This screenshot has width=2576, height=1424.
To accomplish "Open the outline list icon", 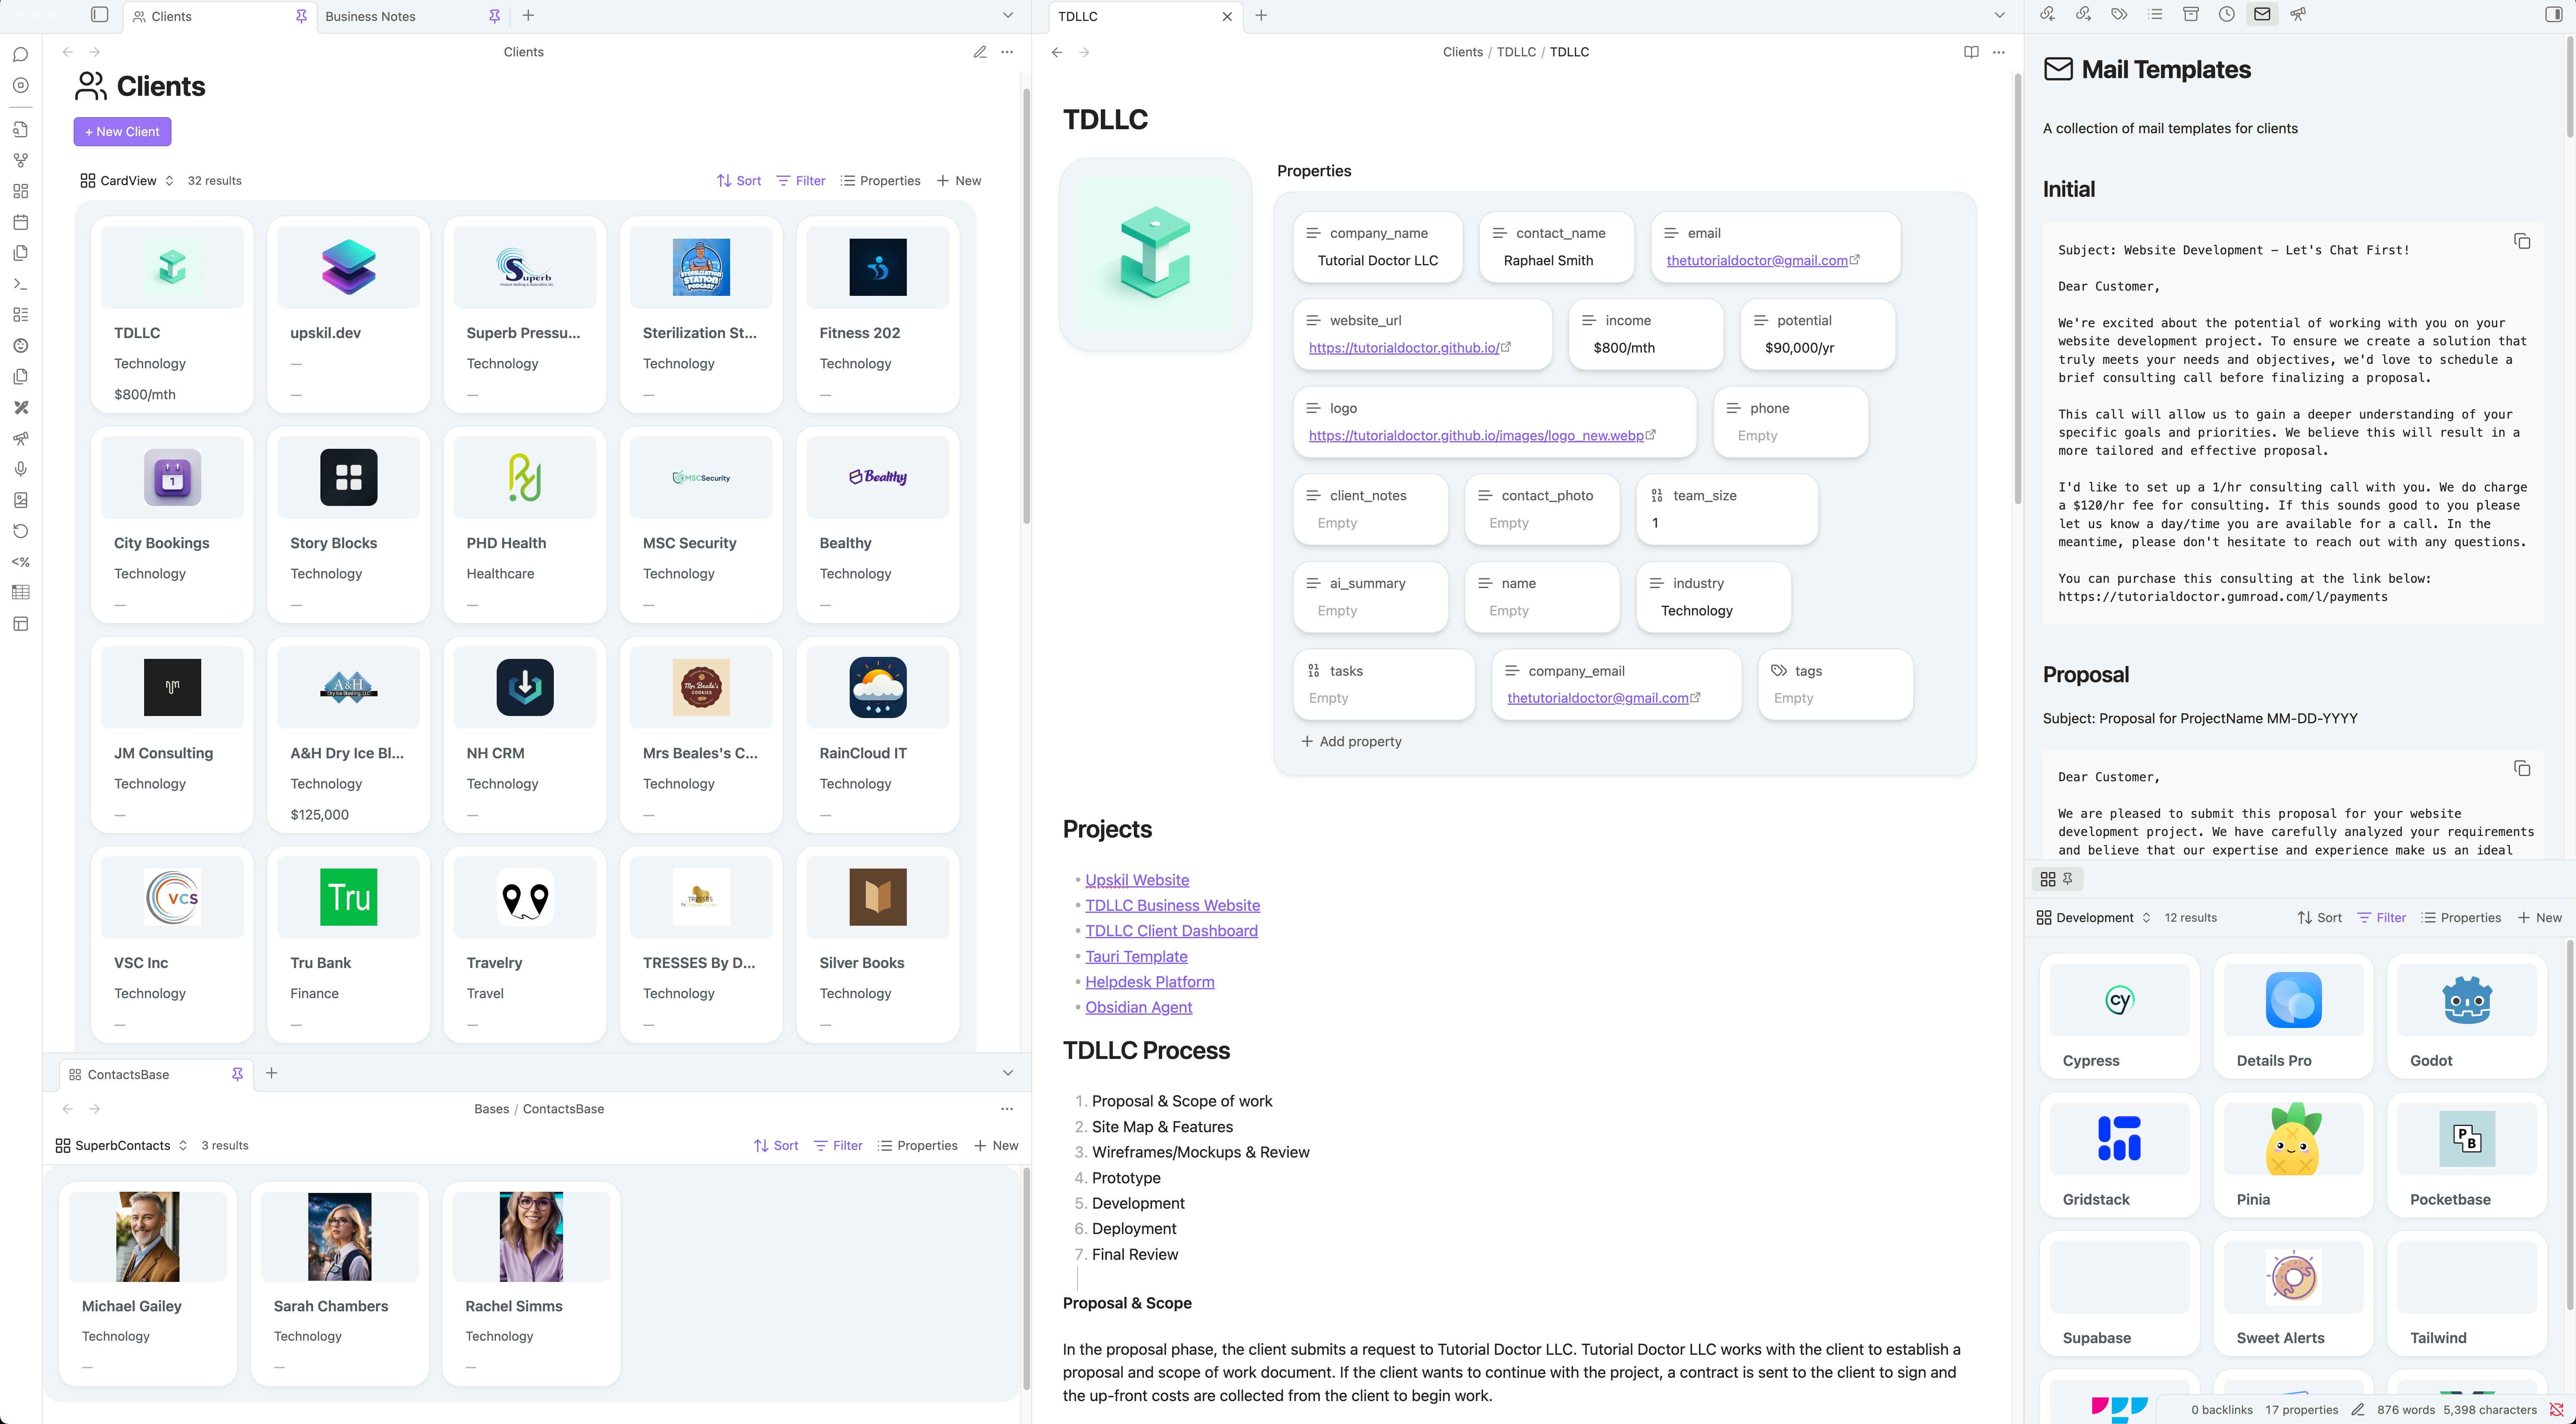I will (x=2155, y=14).
